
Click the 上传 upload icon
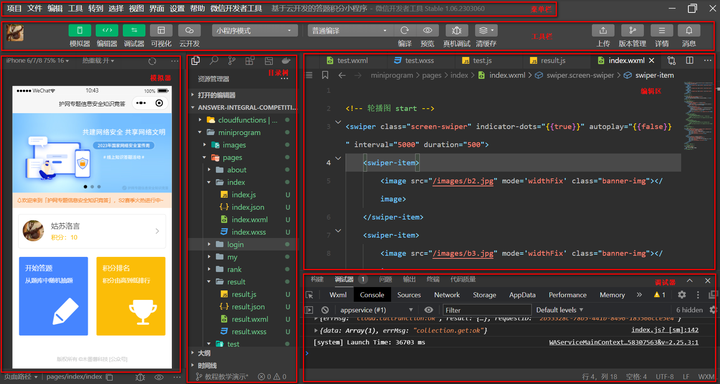tap(603, 31)
